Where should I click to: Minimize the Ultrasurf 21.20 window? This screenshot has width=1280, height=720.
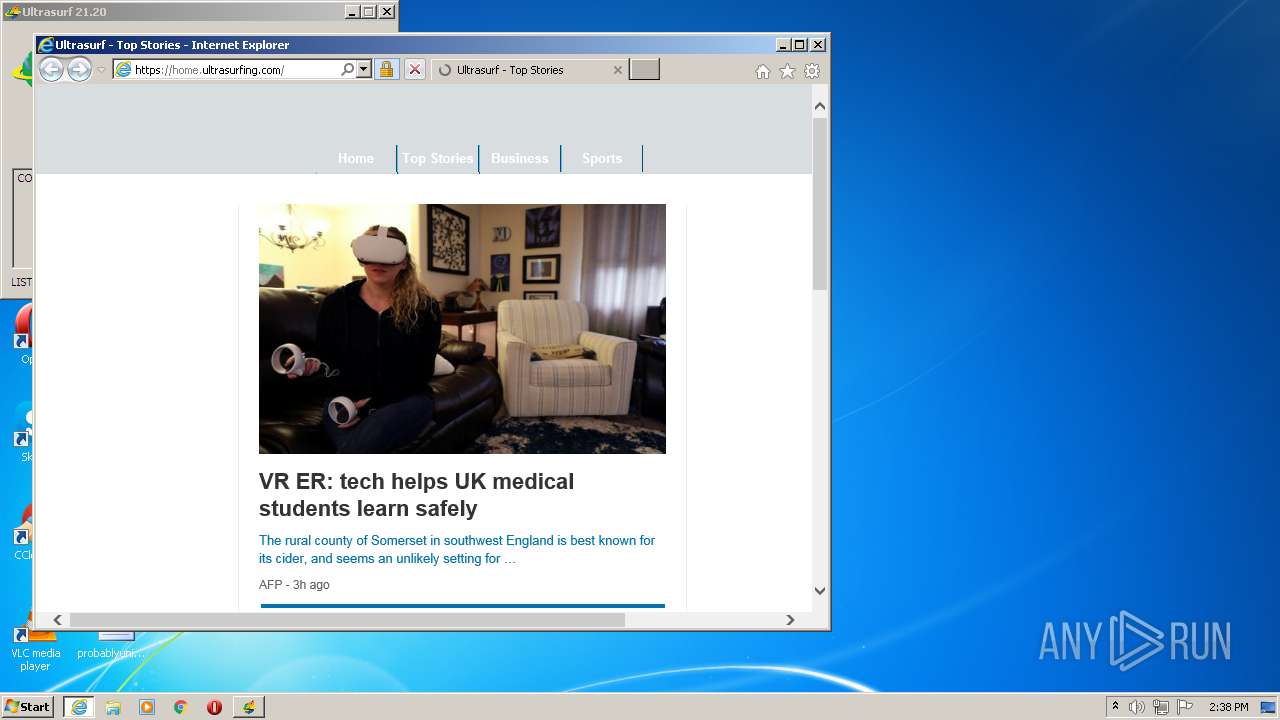pos(351,12)
